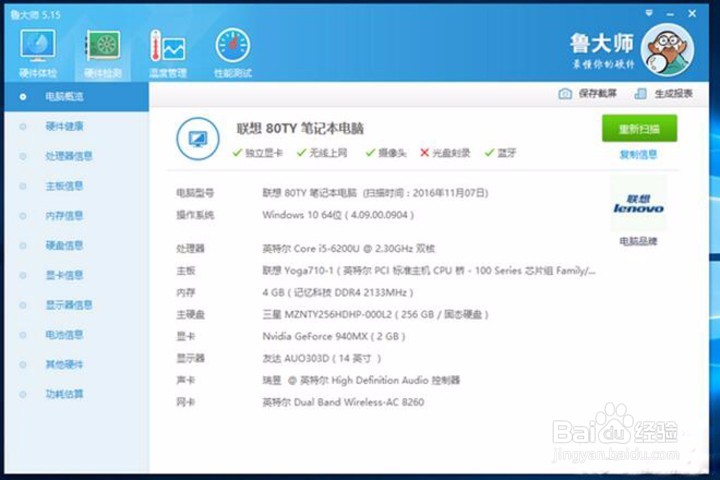Minimize the 鲁大师 window

click(670, 14)
